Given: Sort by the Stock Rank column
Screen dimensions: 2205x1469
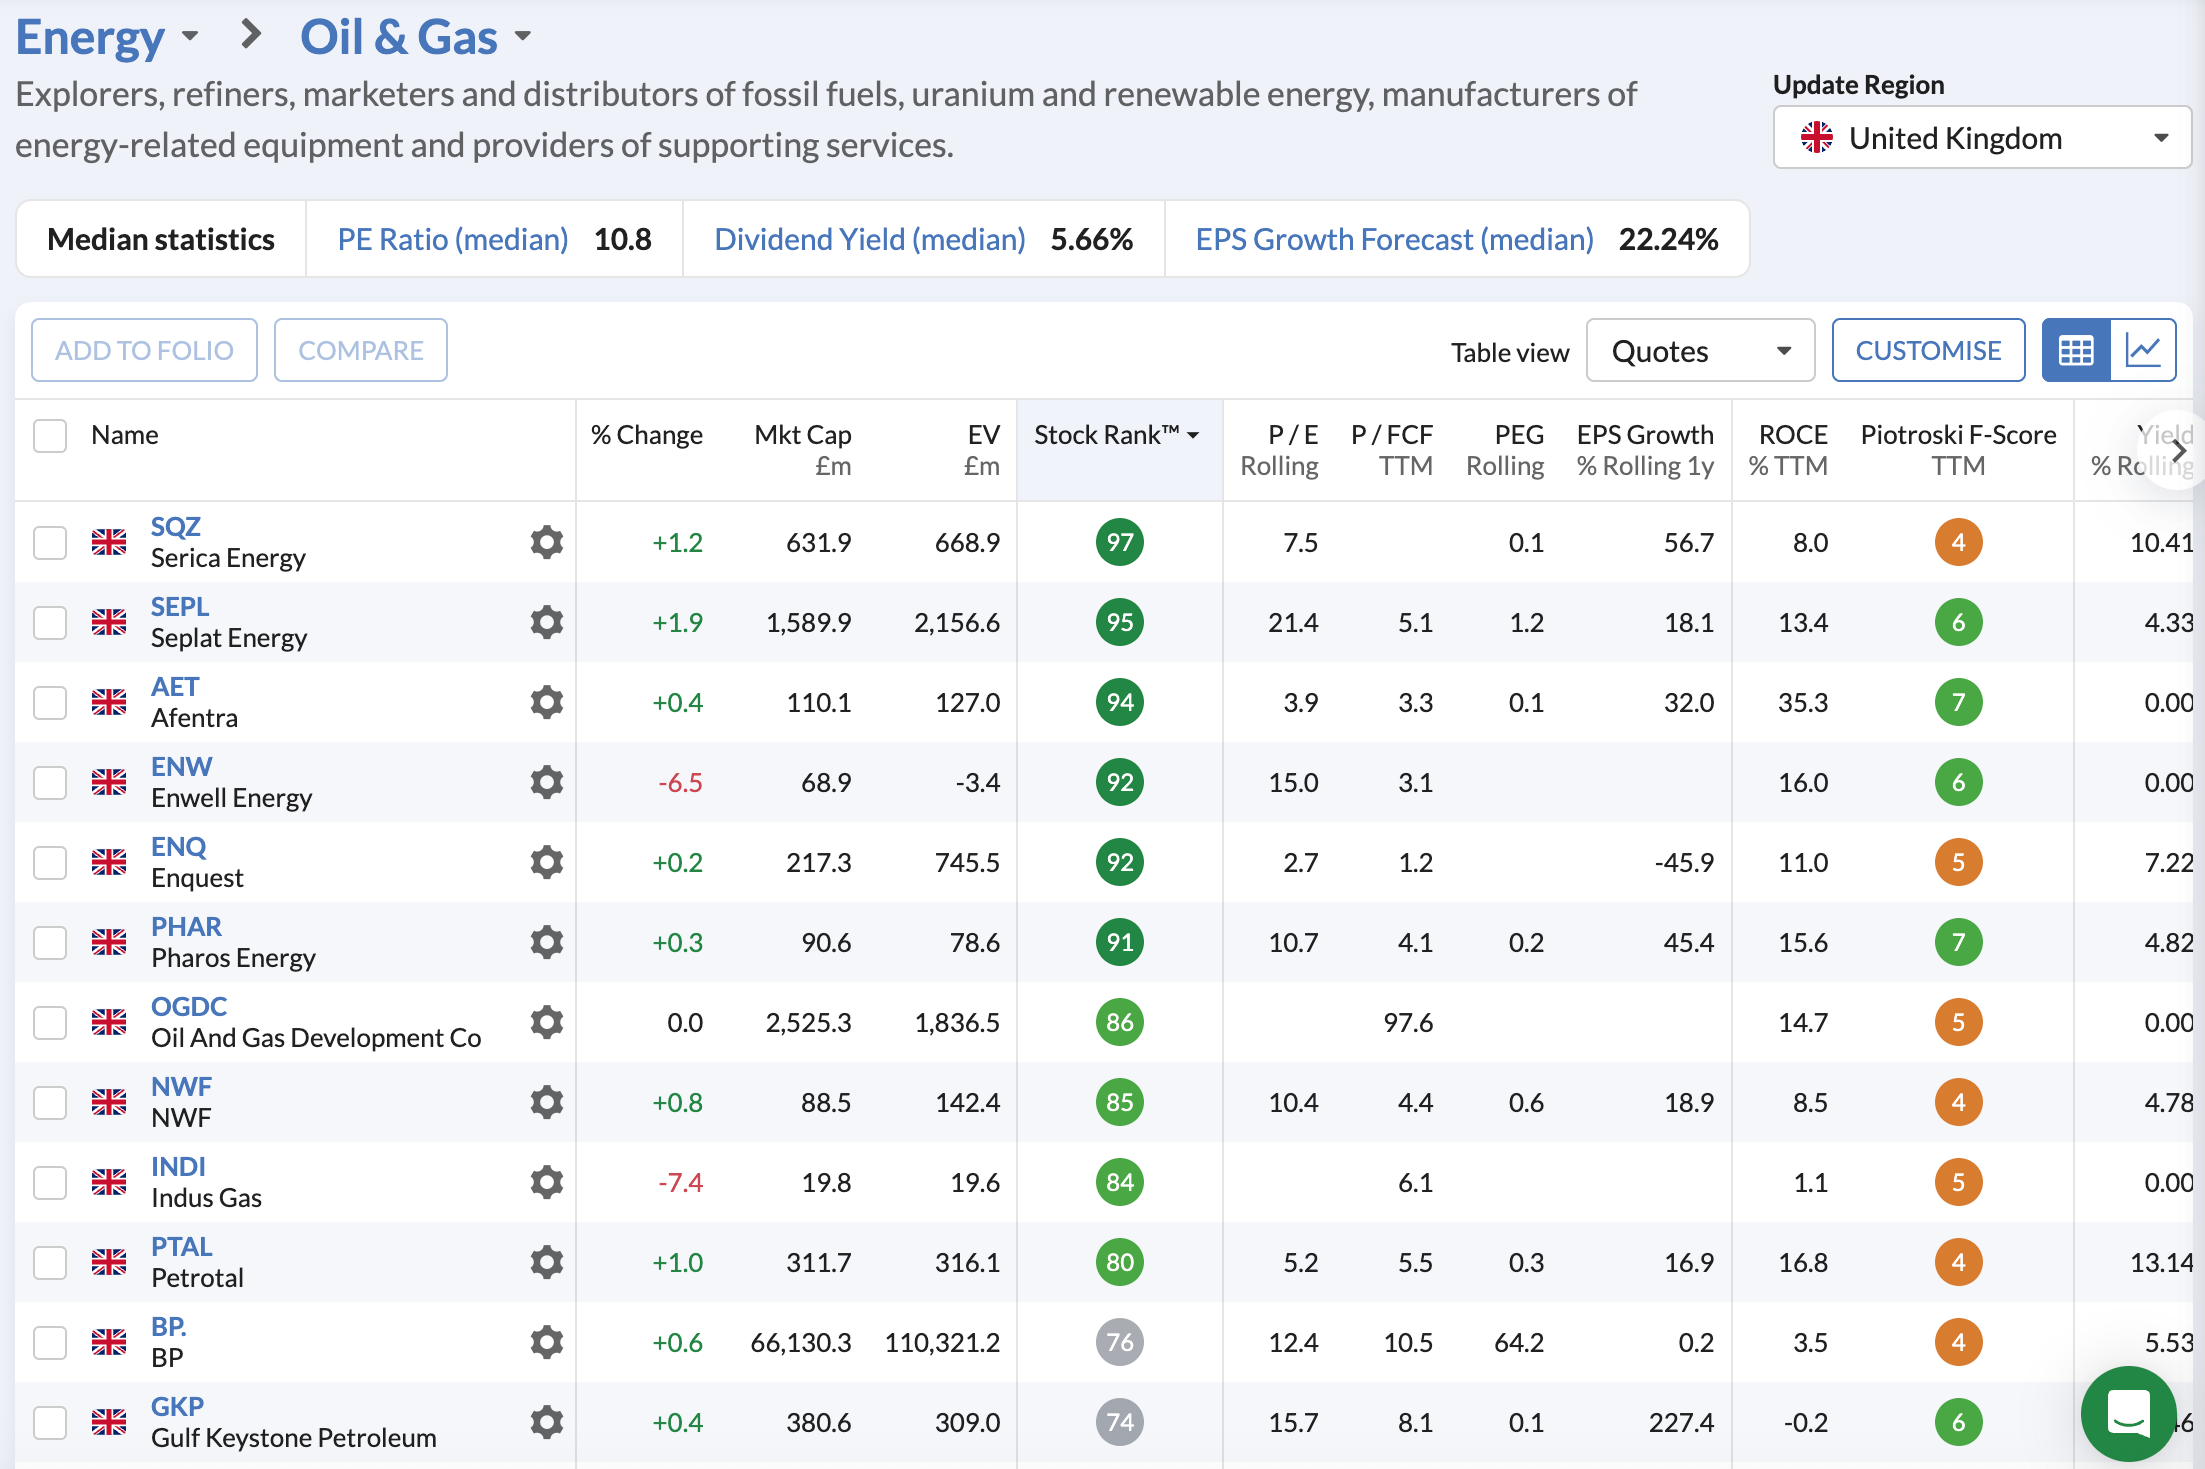Looking at the screenshot, I should [1117, 435].
